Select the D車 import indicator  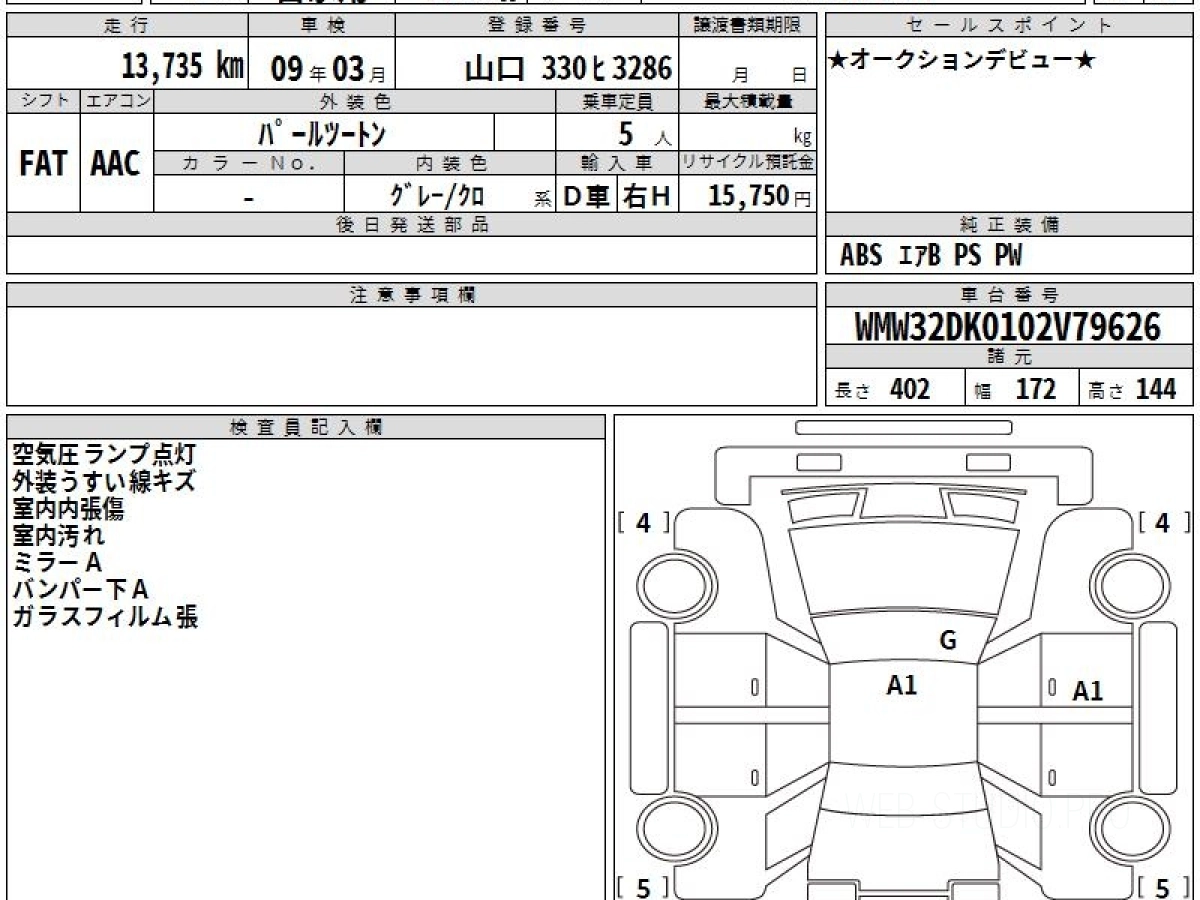point(586,197)
